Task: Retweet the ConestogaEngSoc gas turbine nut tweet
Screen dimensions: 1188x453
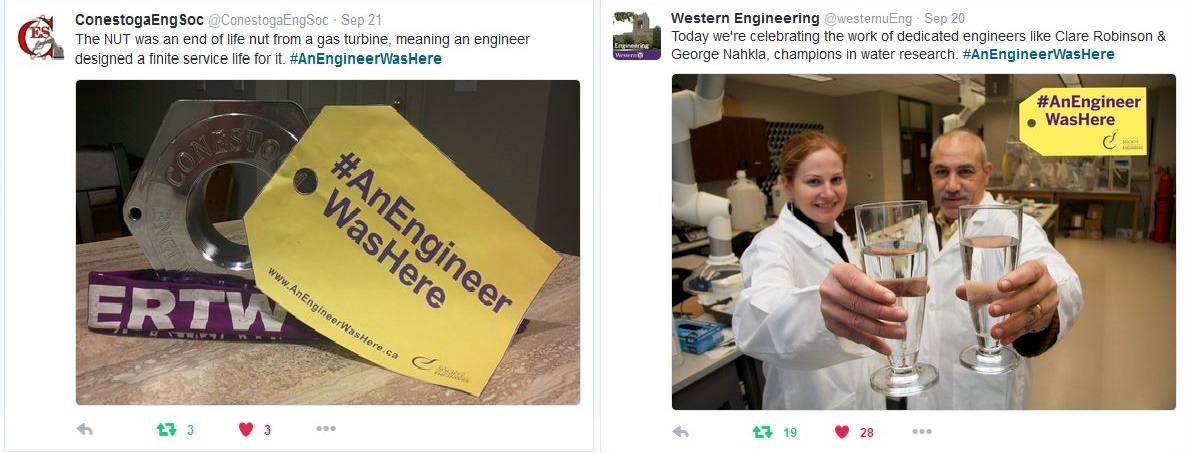Action: (167, 430)
